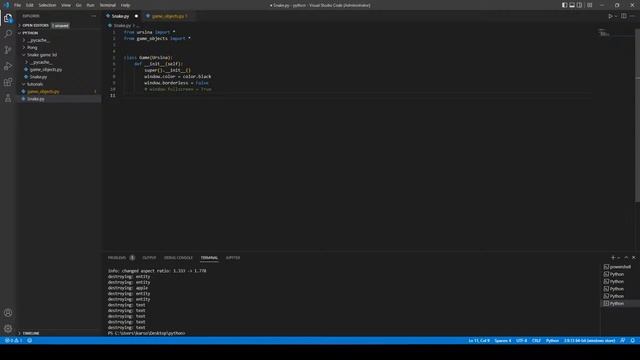This screenshot has height=360, width=640.
Task: Open the Run menu
Action: pos(90,5)
